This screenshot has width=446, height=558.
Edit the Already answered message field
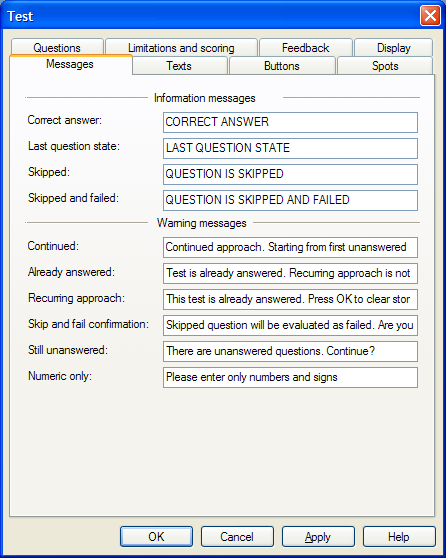(x=290, y=273)
